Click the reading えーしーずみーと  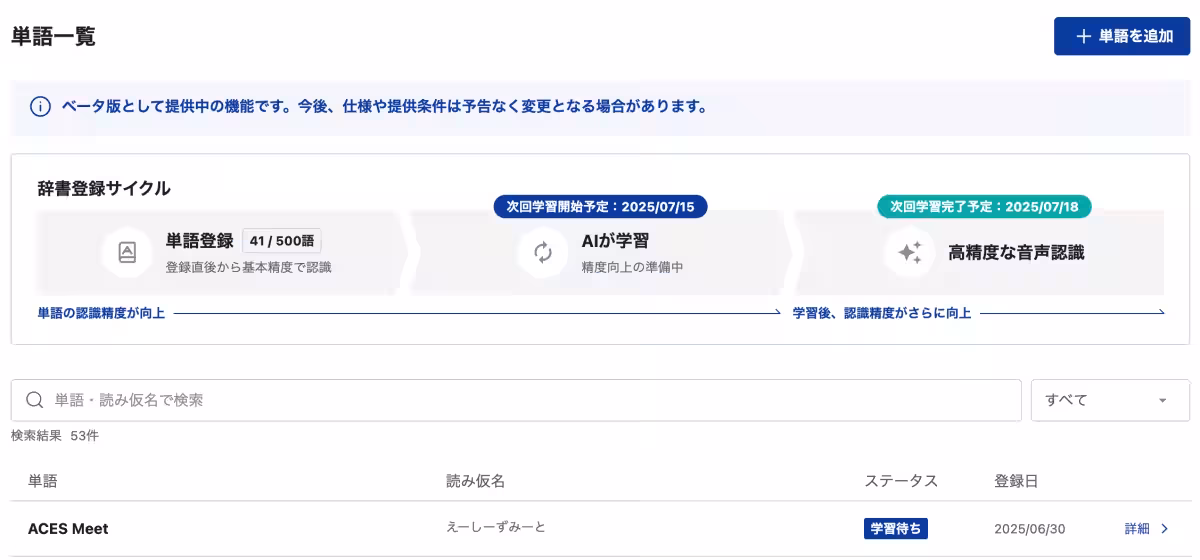coord(496,527)
